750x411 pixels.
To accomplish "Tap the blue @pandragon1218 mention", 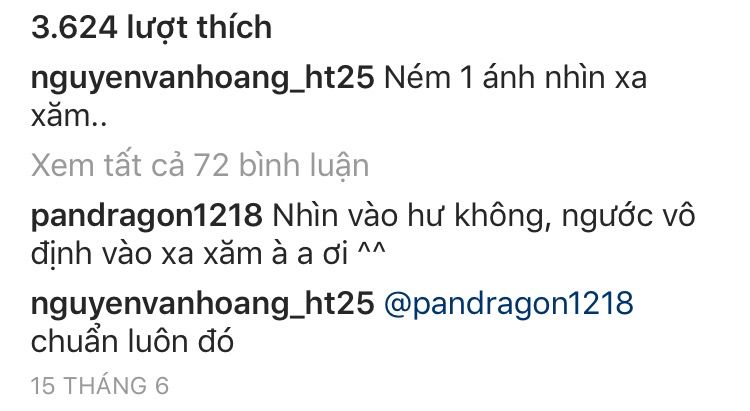I will pyautogui.click(x=508, y=304).
